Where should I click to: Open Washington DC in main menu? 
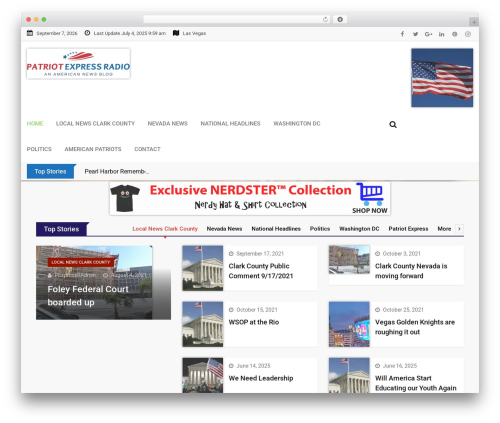[x=297, y=124]
